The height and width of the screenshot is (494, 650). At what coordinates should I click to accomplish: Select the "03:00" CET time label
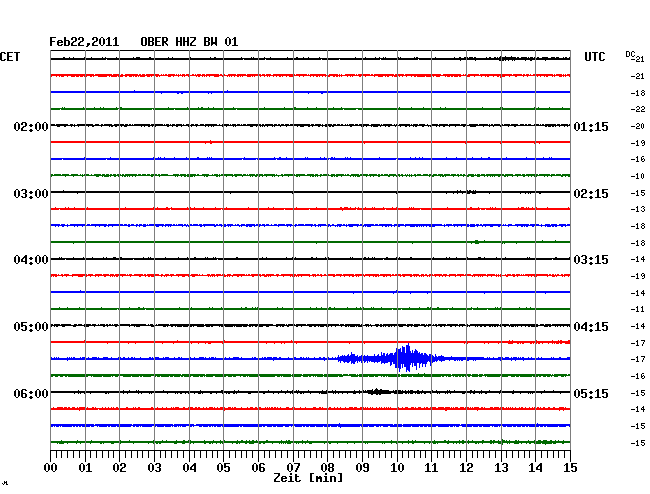click(31, 194)
